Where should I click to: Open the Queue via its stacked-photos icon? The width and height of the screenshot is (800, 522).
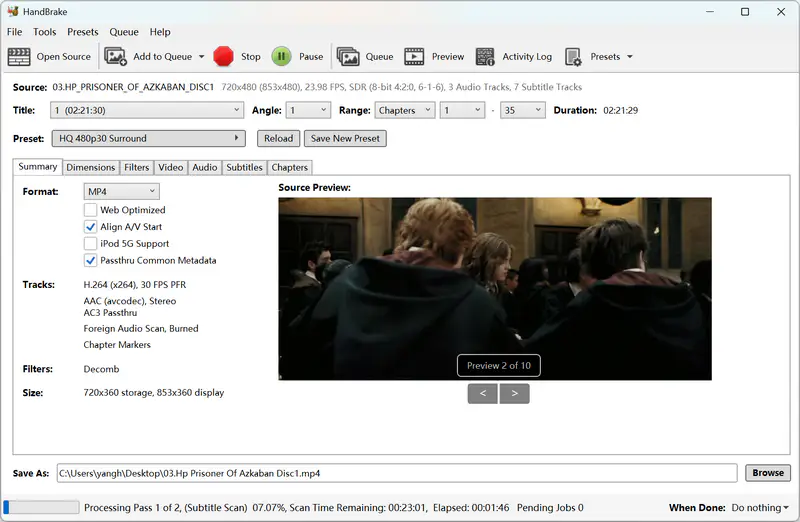[348, 57]
